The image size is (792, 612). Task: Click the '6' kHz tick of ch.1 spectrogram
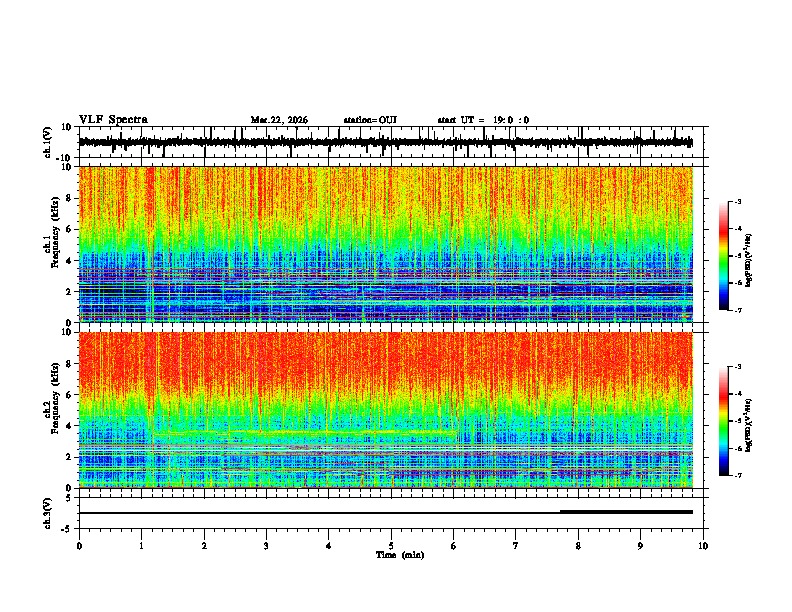click(x=69, y=229)
